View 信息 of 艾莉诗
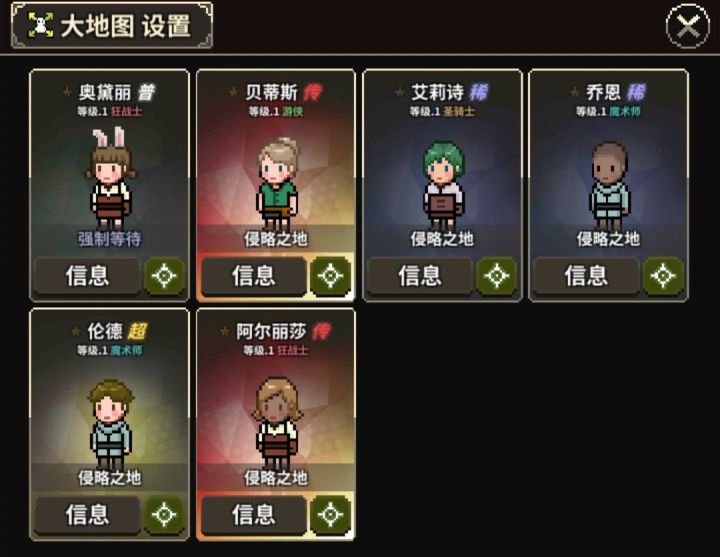 click(420, 276)
